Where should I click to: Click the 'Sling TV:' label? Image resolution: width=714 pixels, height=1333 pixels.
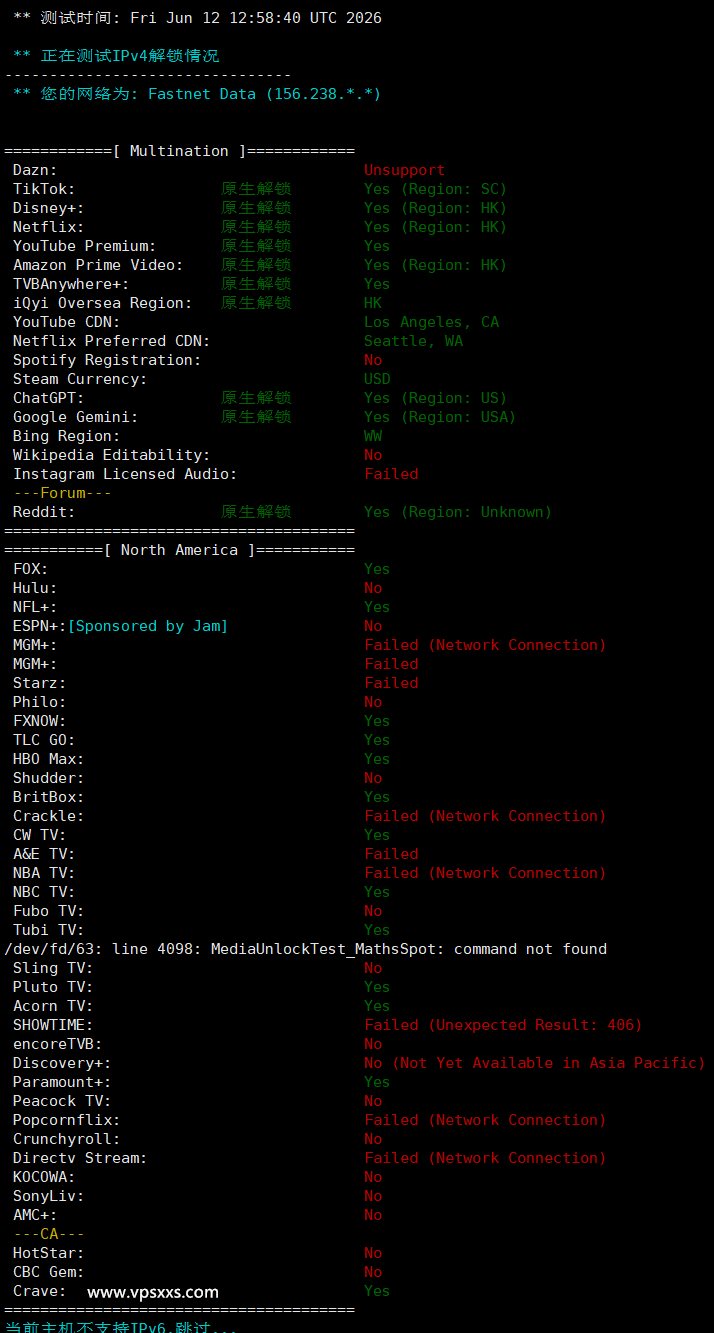[x=53, y=968]
